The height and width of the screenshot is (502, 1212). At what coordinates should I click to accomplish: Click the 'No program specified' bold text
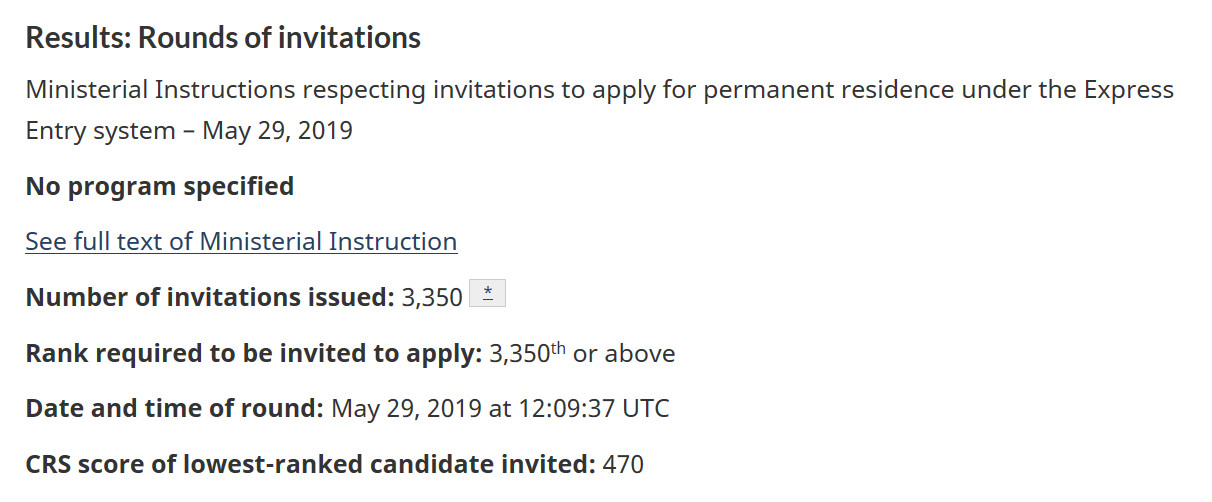(159, 186)
